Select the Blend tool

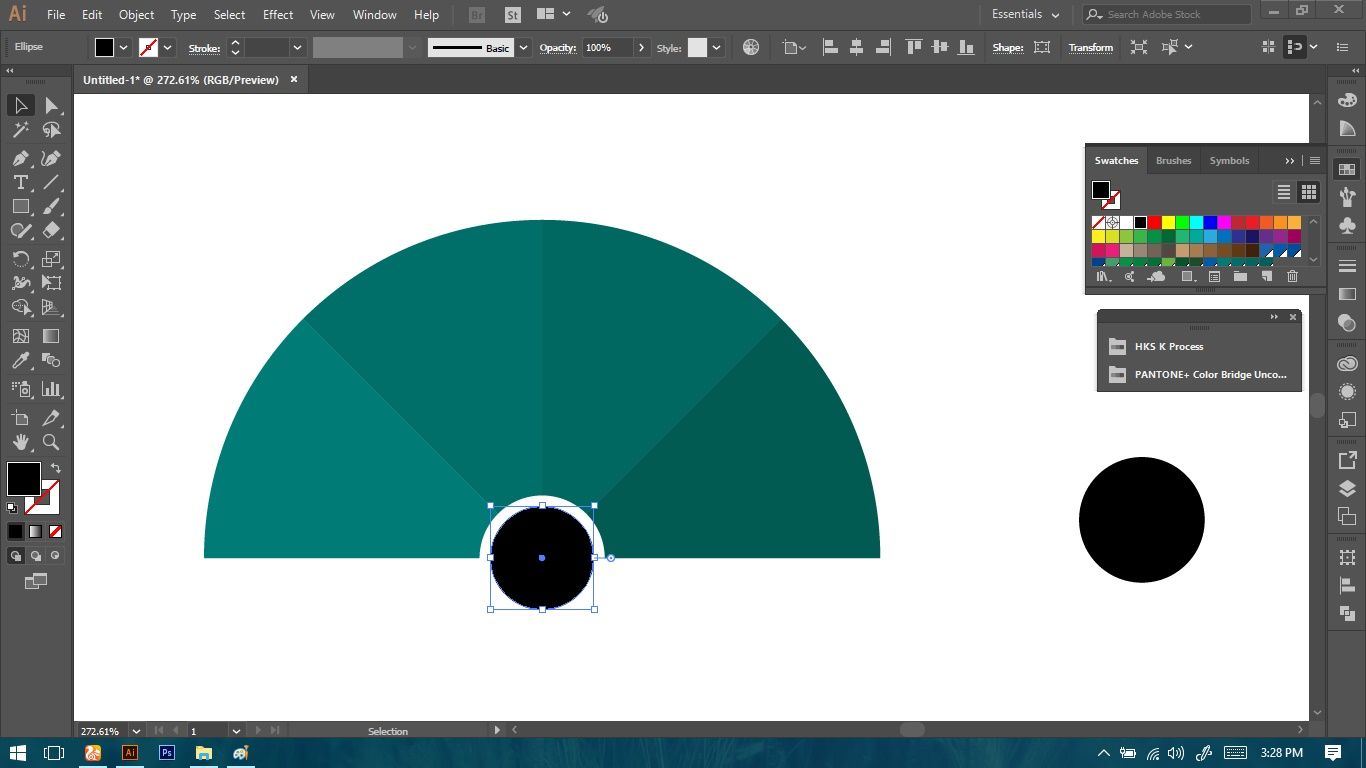(x=51, y=360)
